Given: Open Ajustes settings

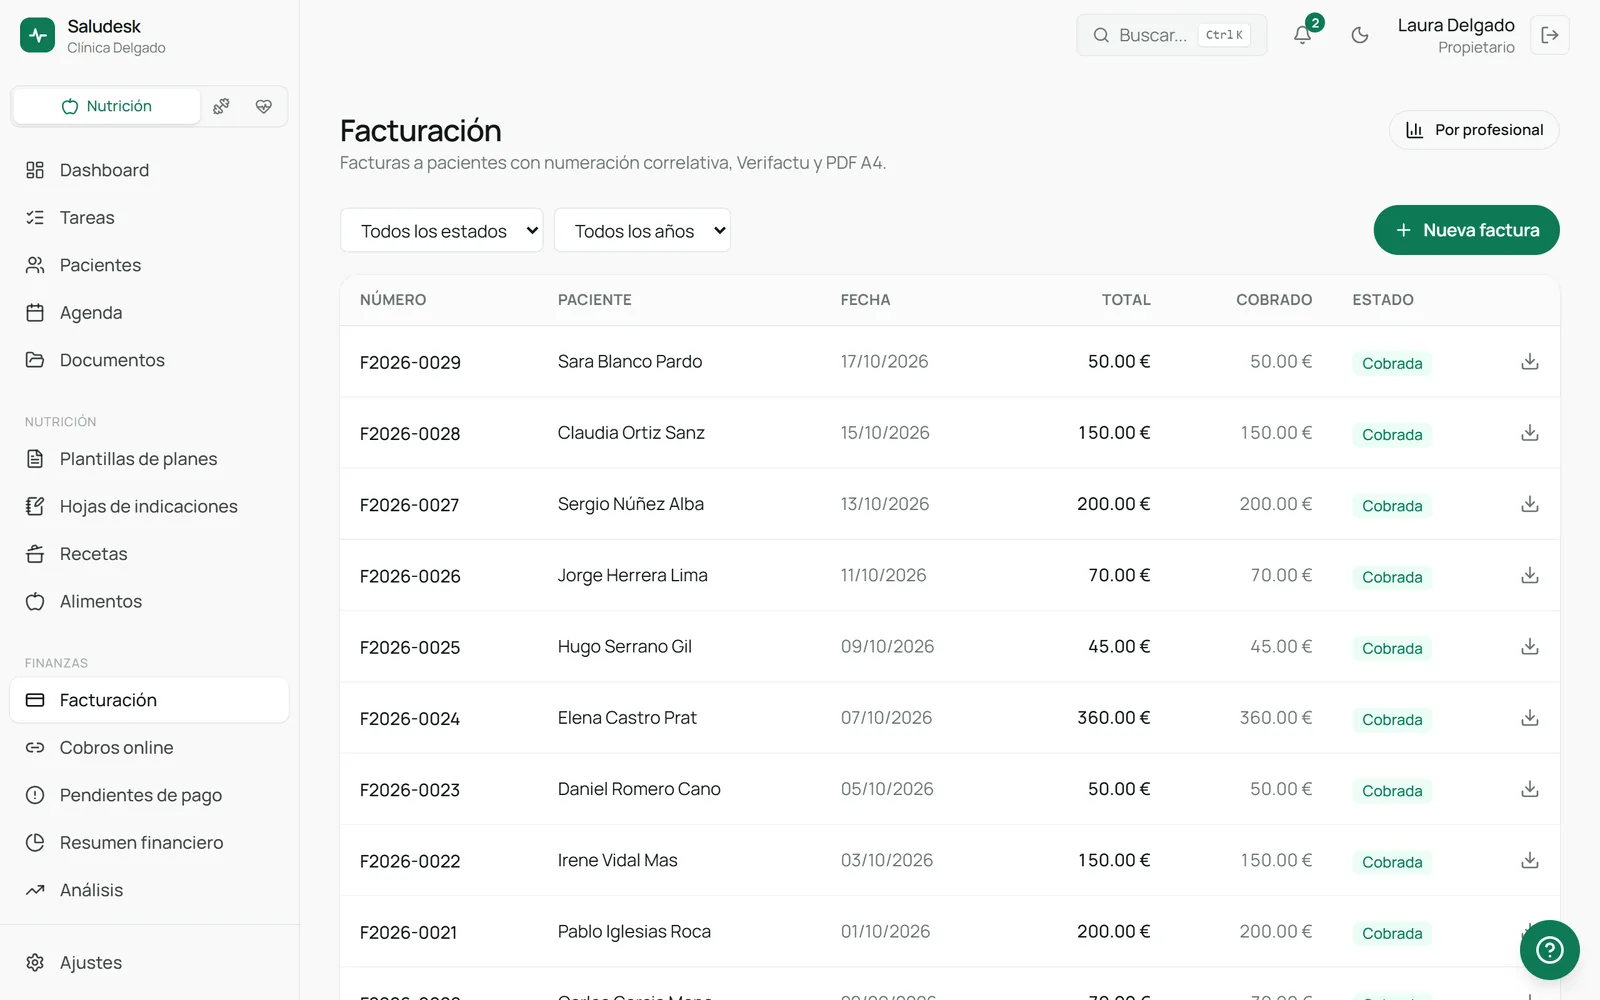Looking at the screenshot, I should [x=150, y=963].
